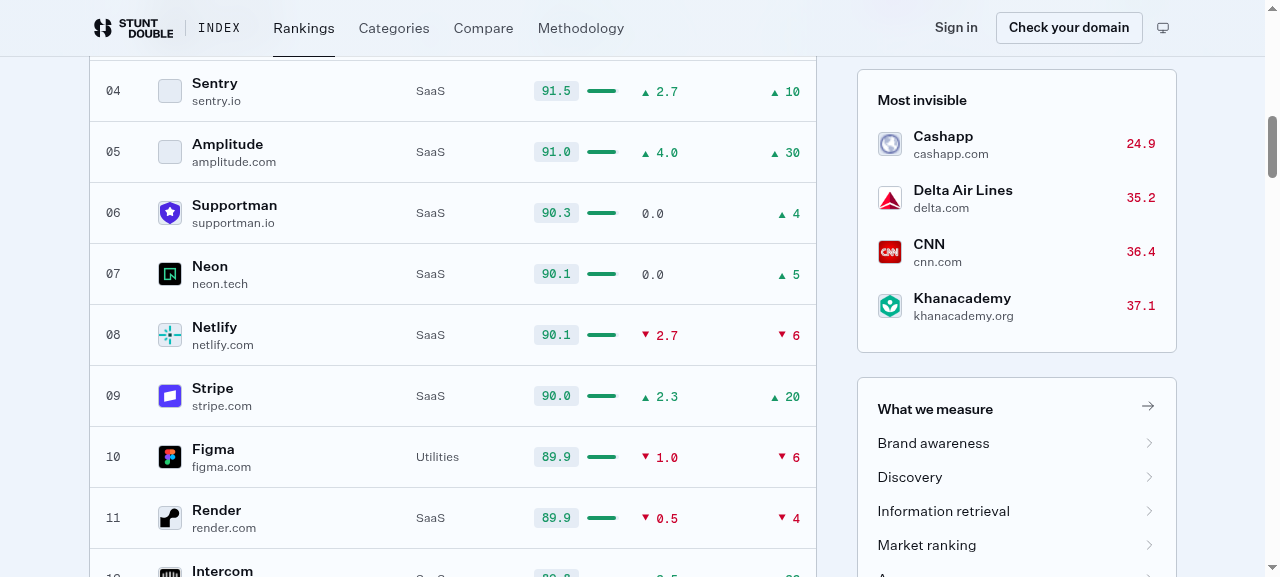Click Cashapp in Most invisible list
1280x577 pixels.
(x=943, y=136)
